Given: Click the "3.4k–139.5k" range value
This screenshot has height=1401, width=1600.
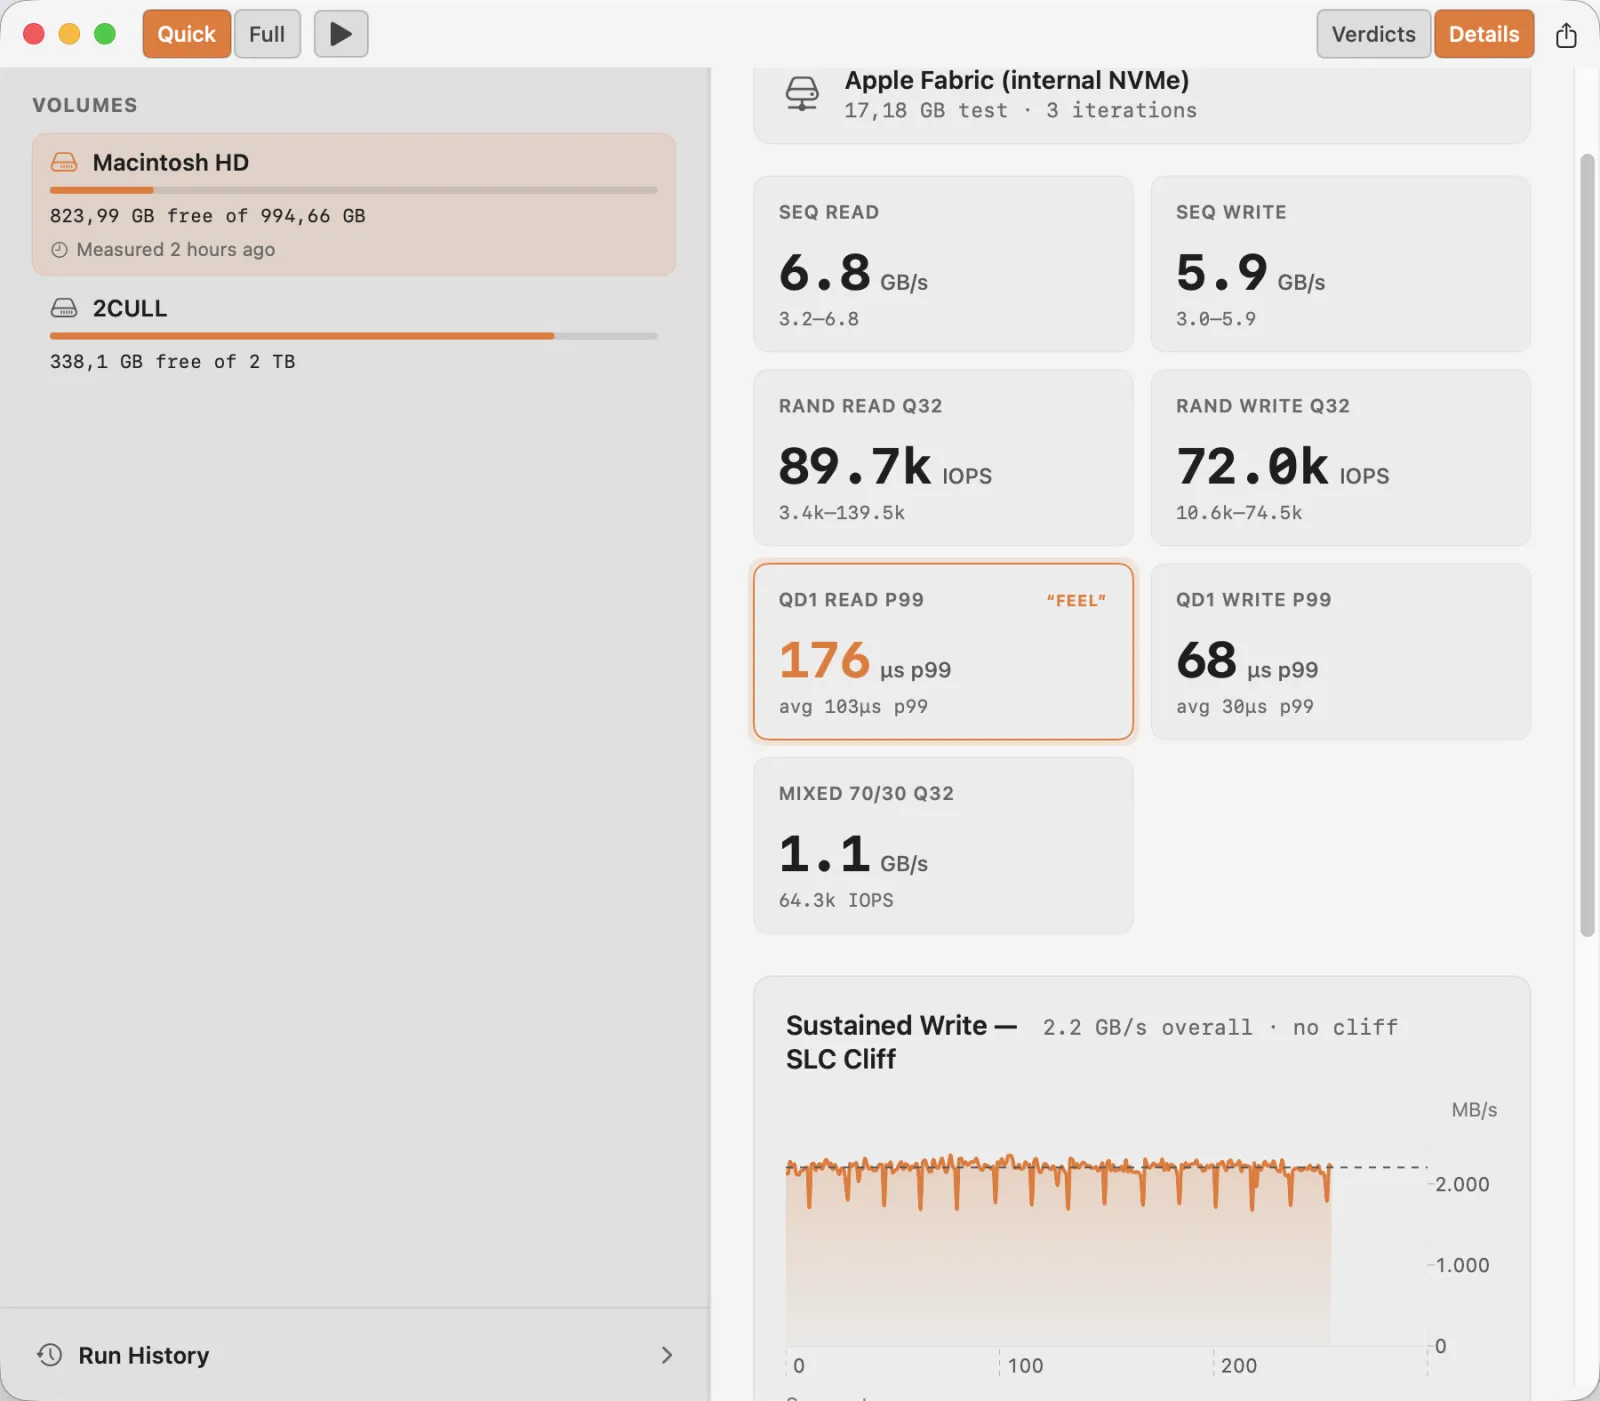Looking at the screenshot, I should 842,513.
